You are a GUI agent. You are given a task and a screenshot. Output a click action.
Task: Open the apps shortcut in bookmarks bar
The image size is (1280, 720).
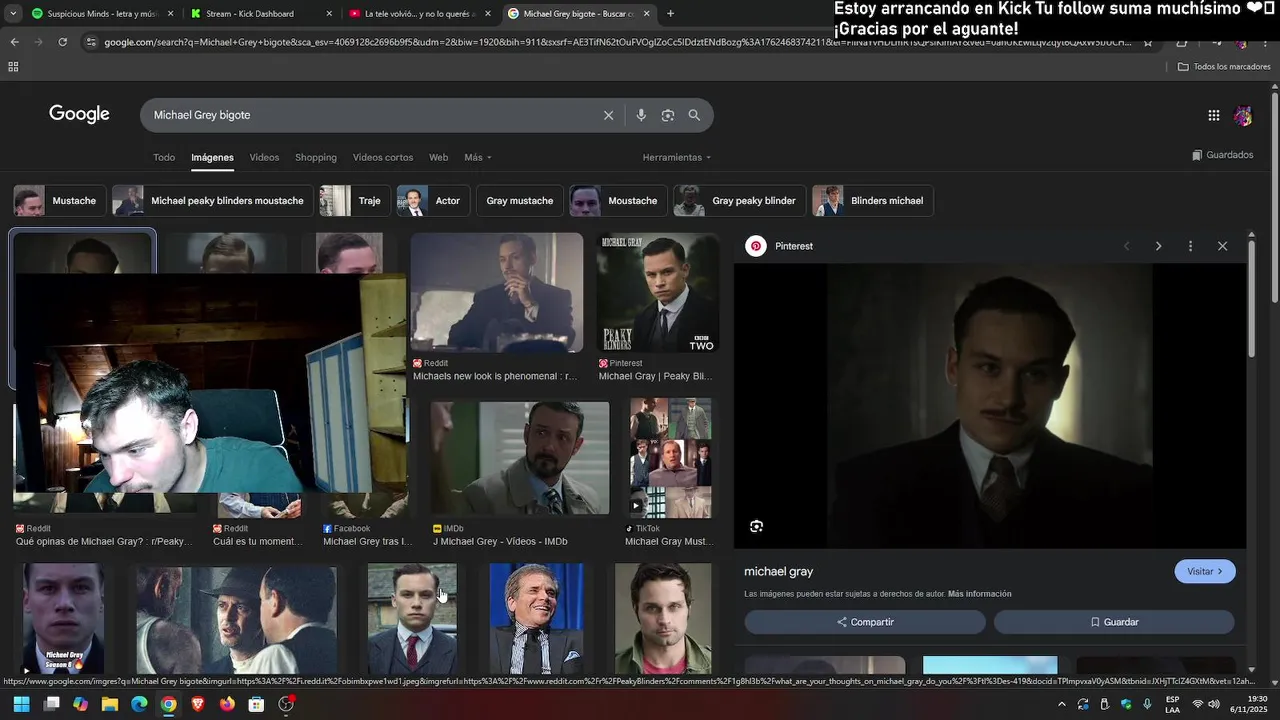pos(13,67)
